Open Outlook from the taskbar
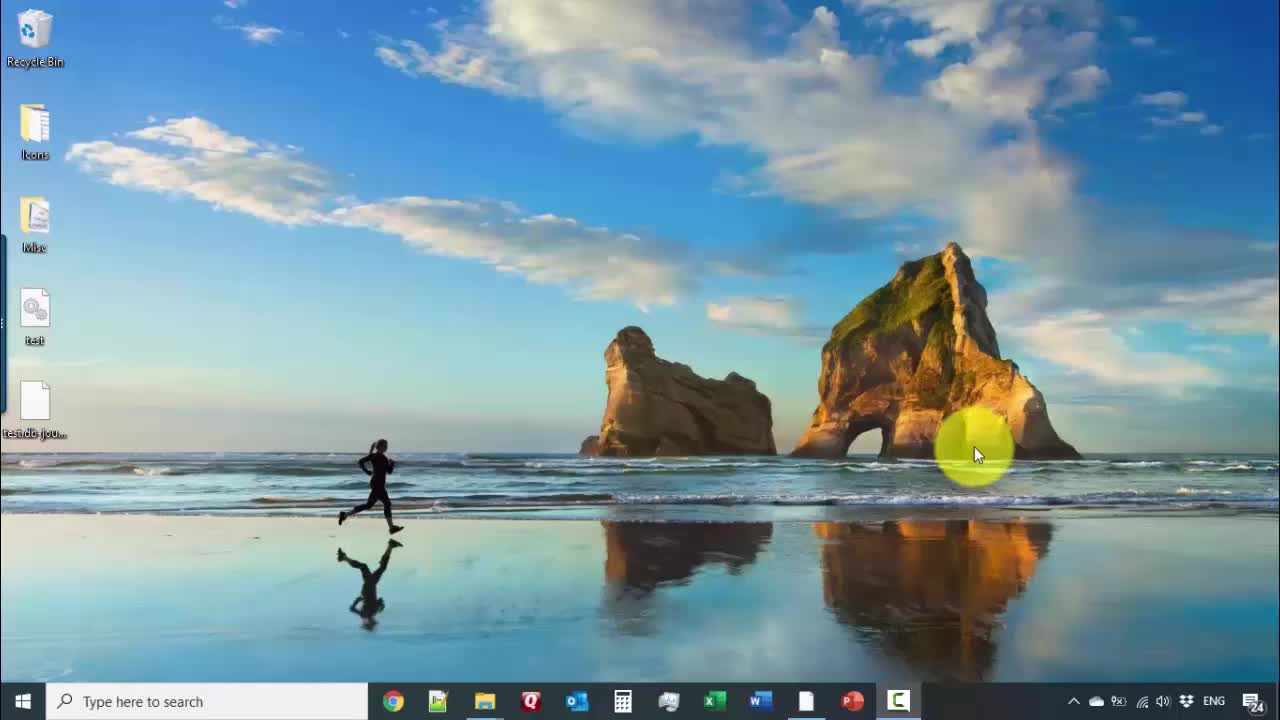 (577, 701)
